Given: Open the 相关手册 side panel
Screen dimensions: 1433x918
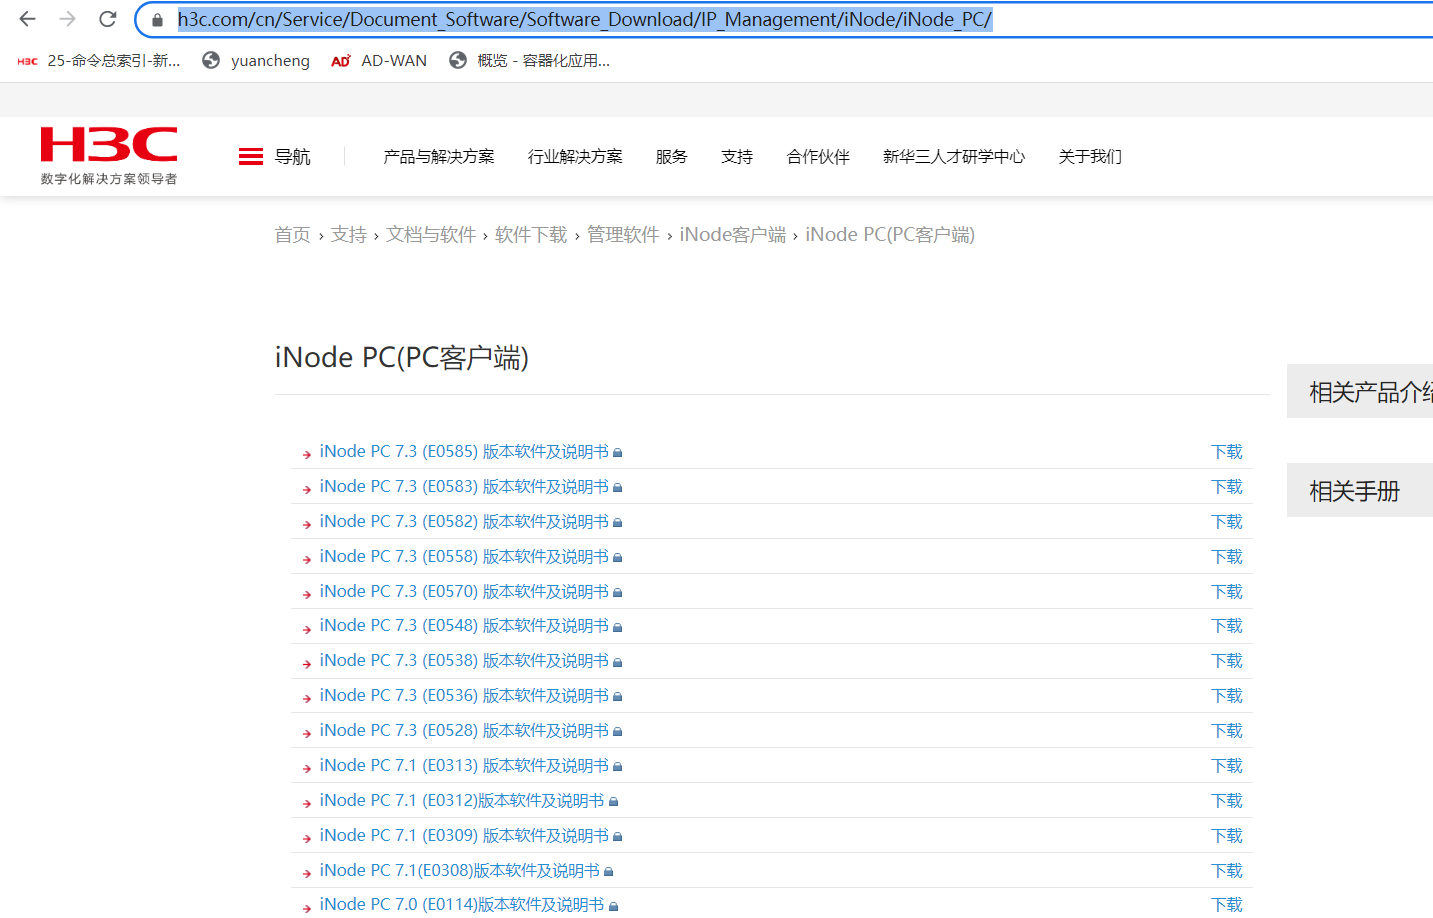Looking at the screenshot, I should tap(1360, 491).
